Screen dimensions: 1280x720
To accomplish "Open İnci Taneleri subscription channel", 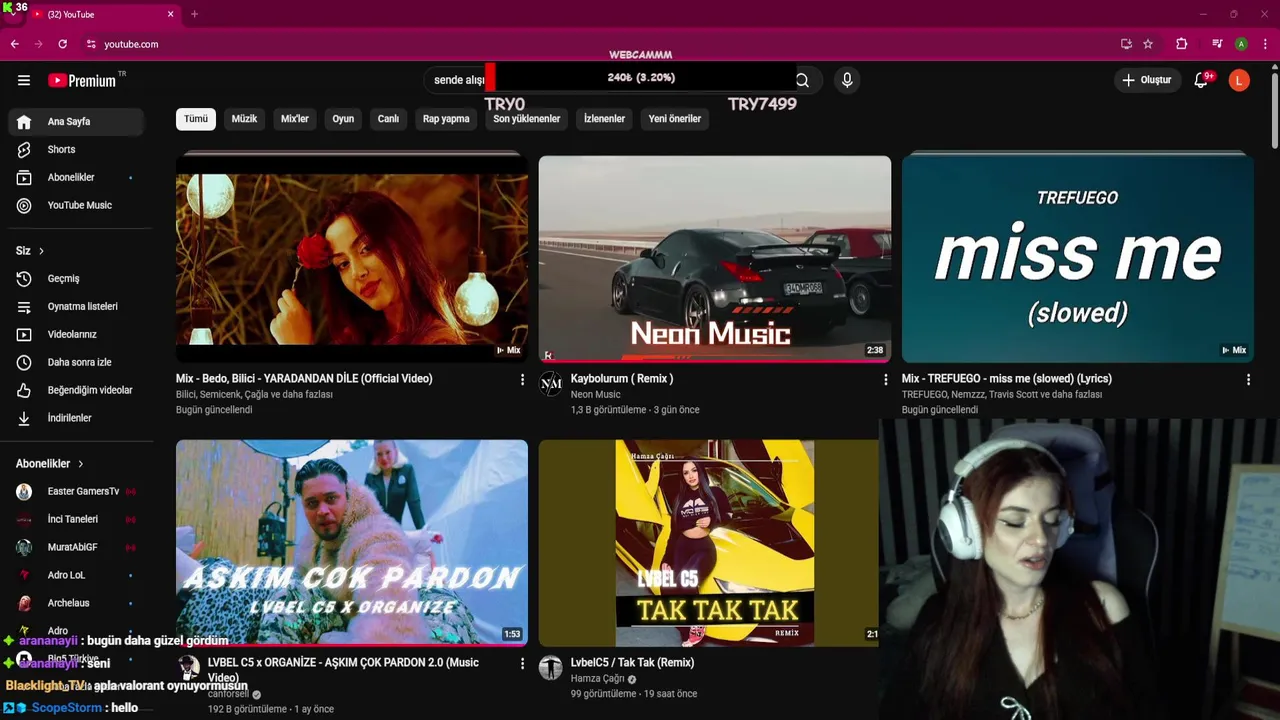I will pyautogui.click(x=77, y=519).
